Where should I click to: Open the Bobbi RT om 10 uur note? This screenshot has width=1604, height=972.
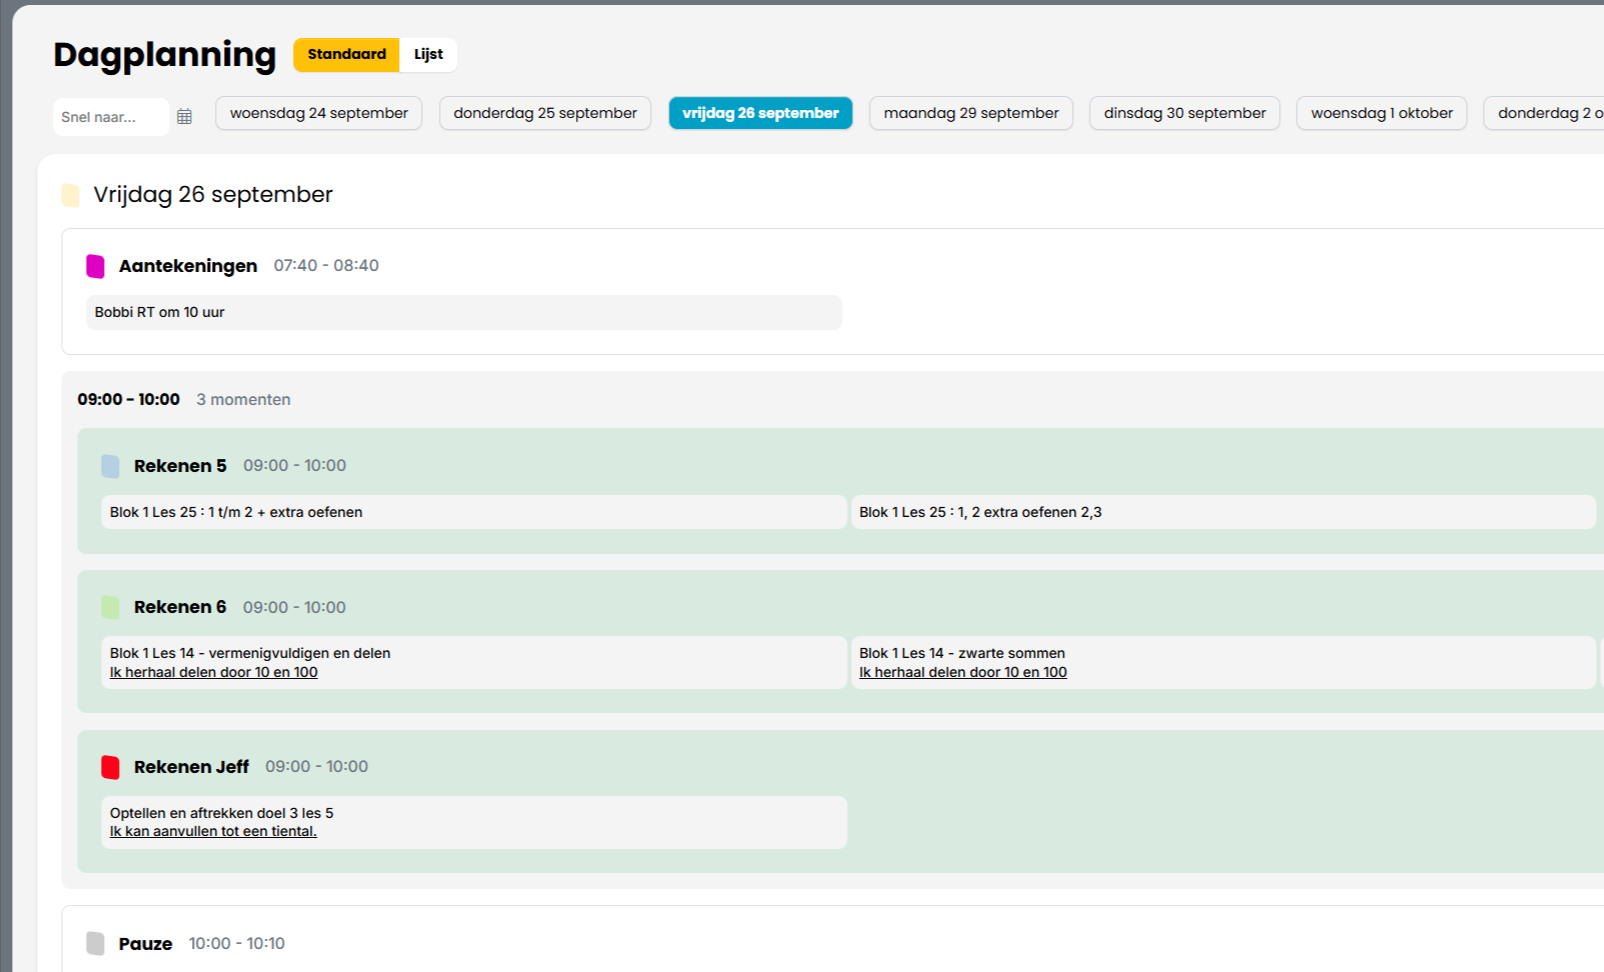[x=464, y=313]
